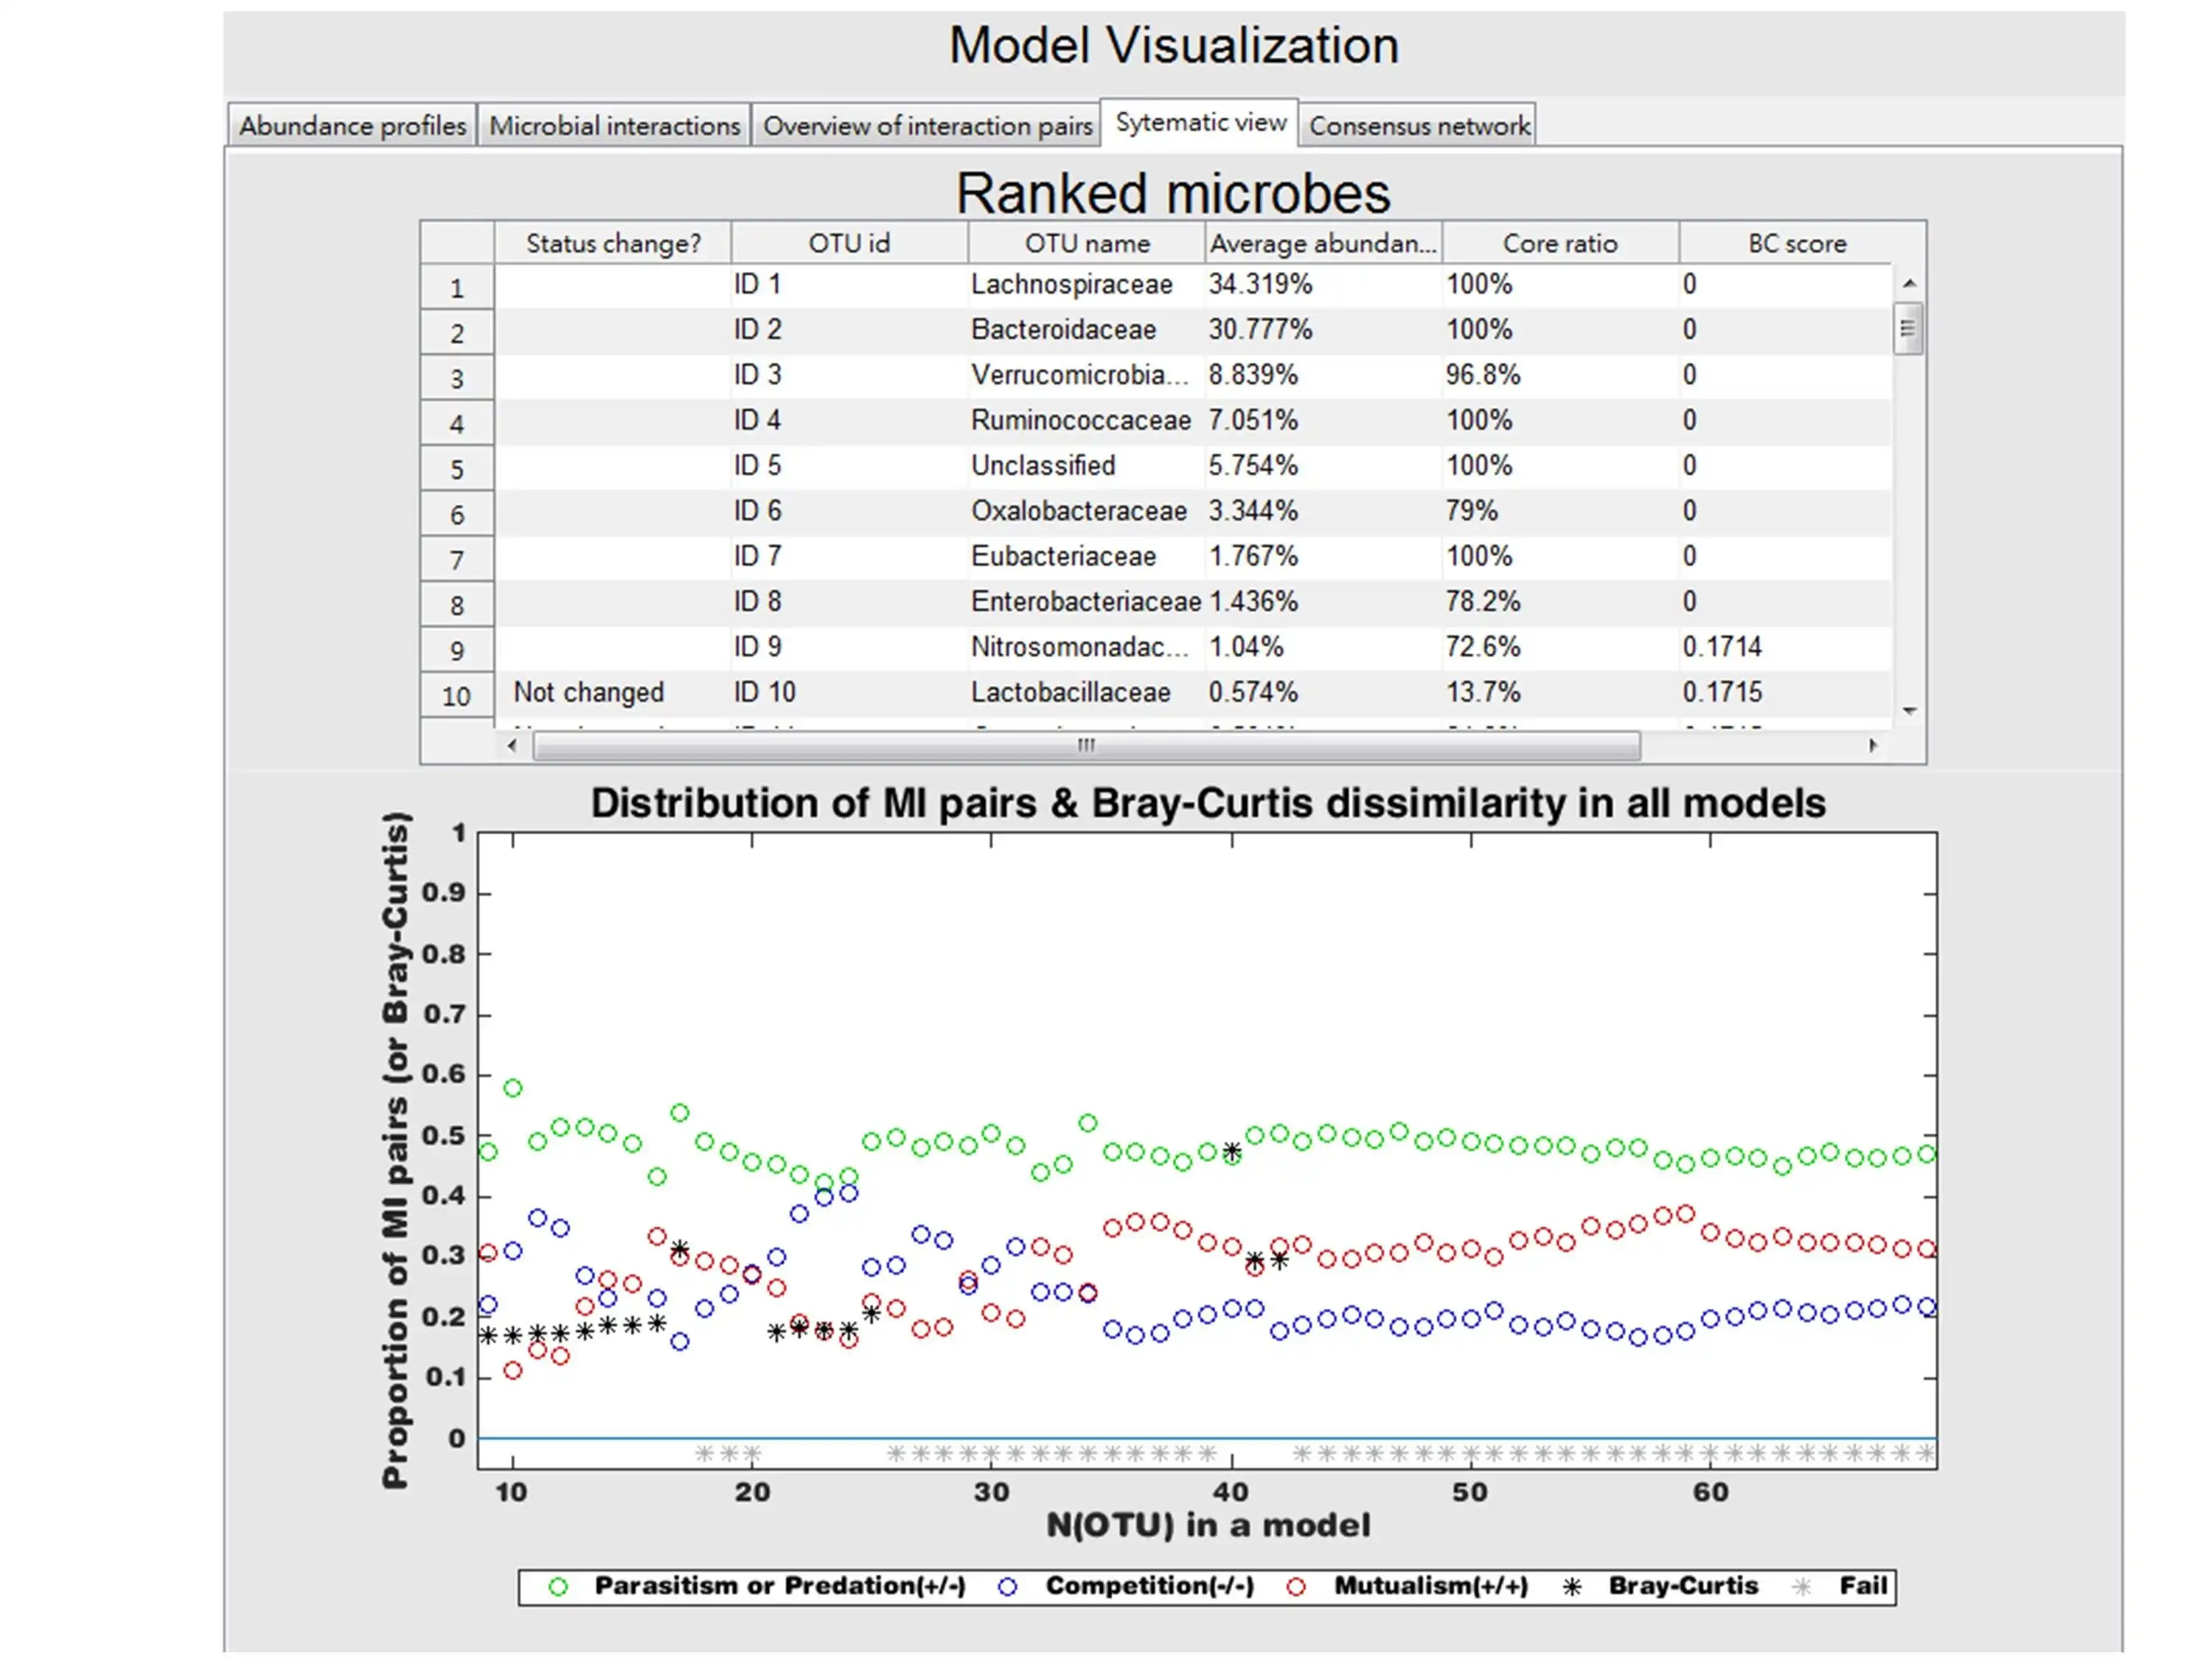The height and width of the screenshot is (1659, 2212).
Task: Click the Ruminococcaceae cell
Action: coord(1086,420)
